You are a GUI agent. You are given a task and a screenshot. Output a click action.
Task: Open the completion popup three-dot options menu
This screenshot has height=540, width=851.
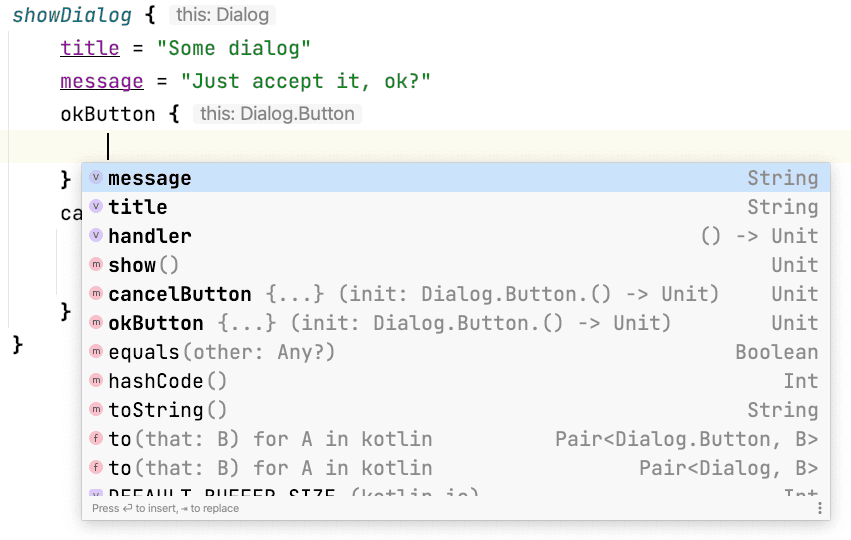[x=819, y=508]
